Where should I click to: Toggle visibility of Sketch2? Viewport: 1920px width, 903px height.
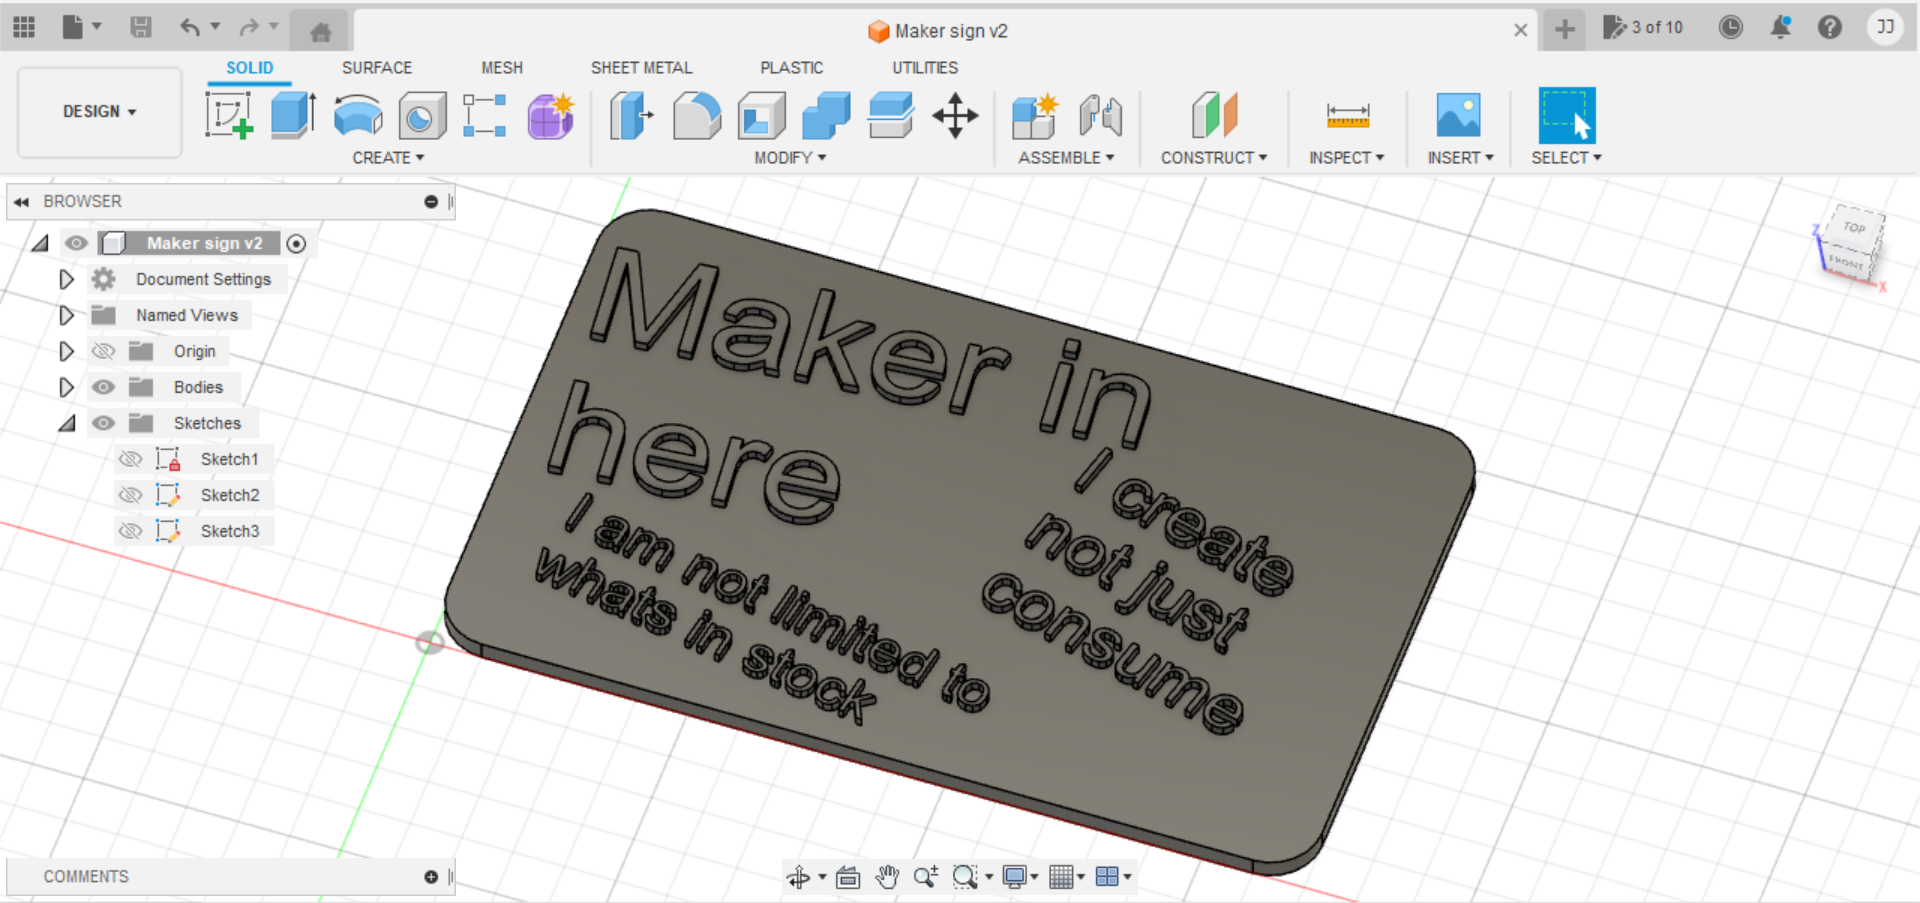pos(131,494)
